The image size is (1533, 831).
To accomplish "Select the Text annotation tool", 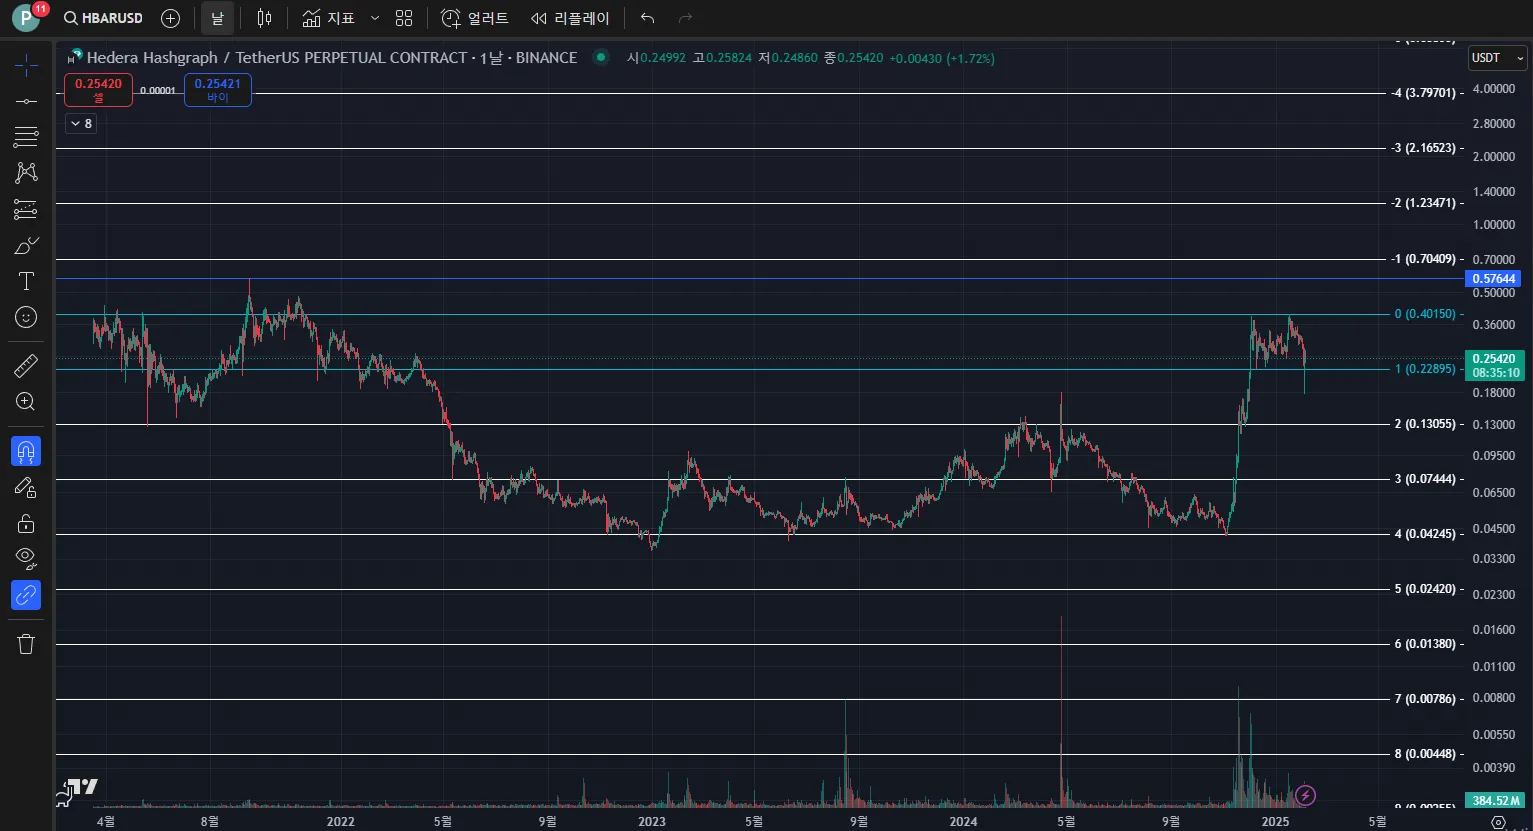I will tap(26, 281).
